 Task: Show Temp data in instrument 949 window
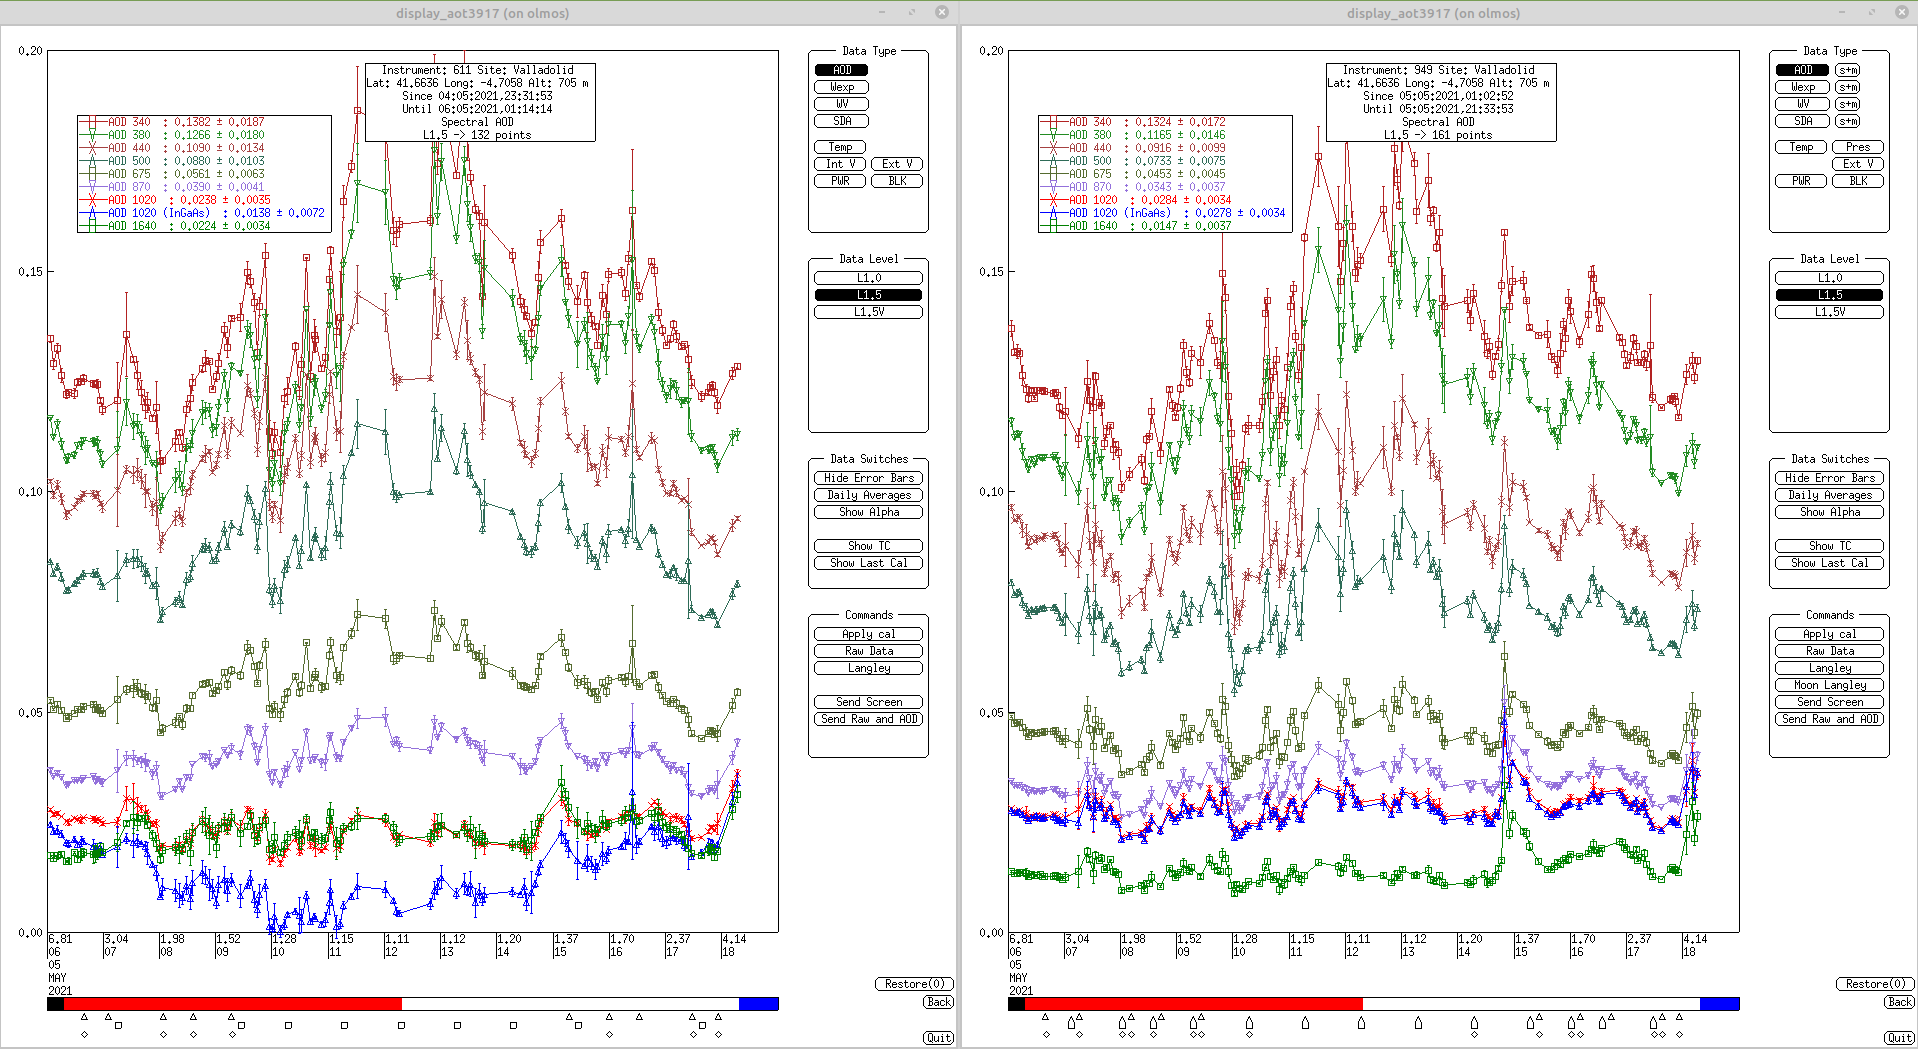click(x=1801, y=147)
